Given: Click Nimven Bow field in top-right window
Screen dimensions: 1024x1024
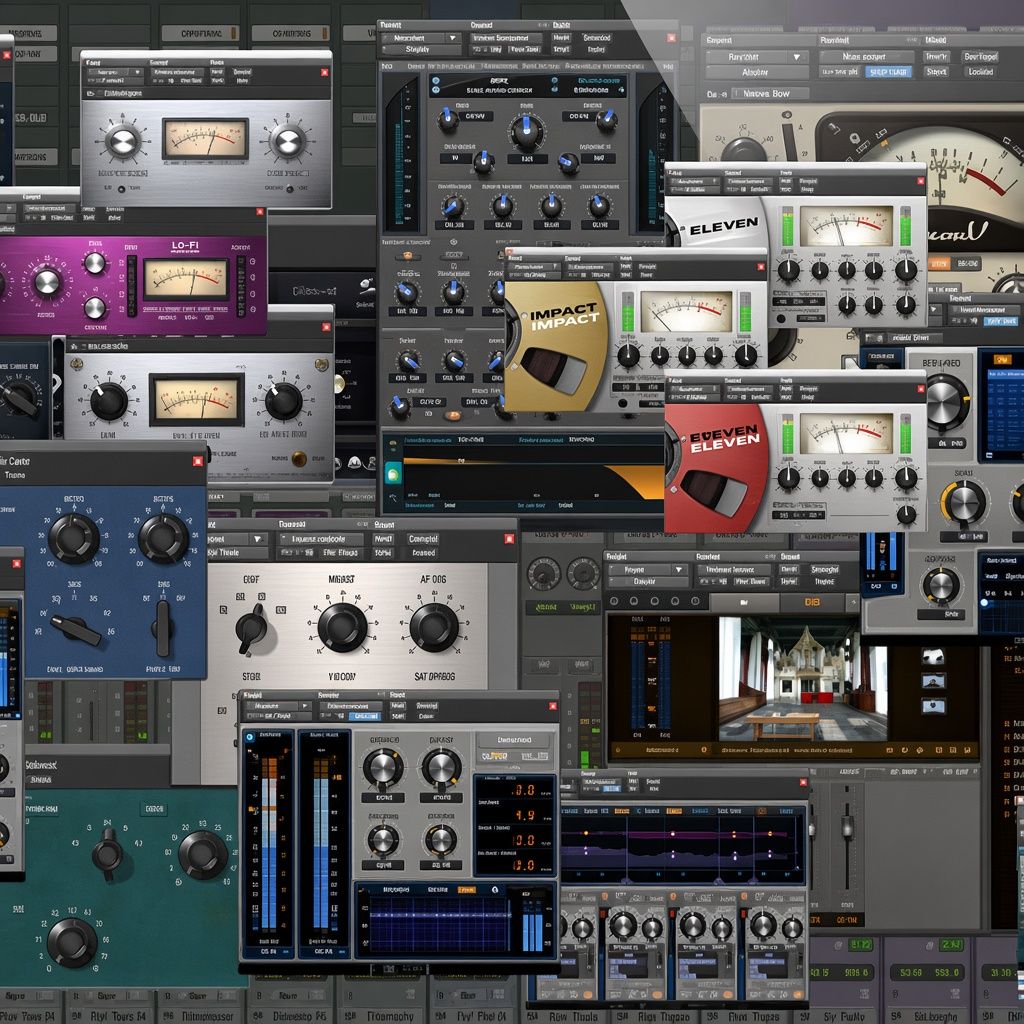Looking at the screenshot, I should 770,94.
